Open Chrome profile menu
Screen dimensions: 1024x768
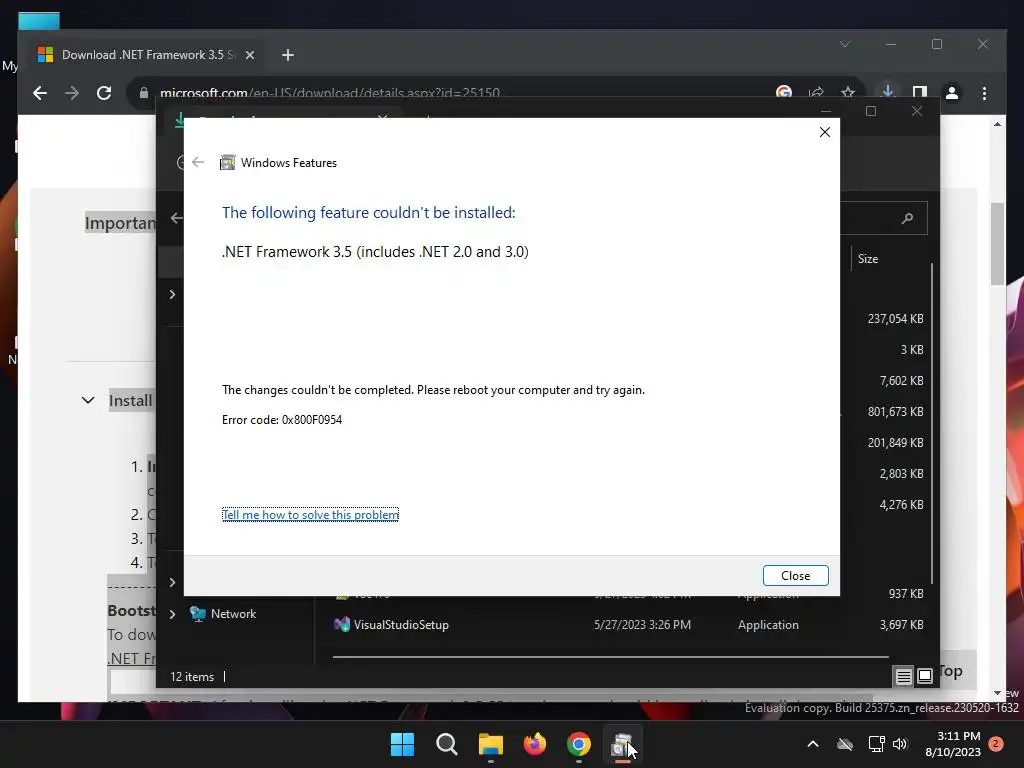[952, 93]
